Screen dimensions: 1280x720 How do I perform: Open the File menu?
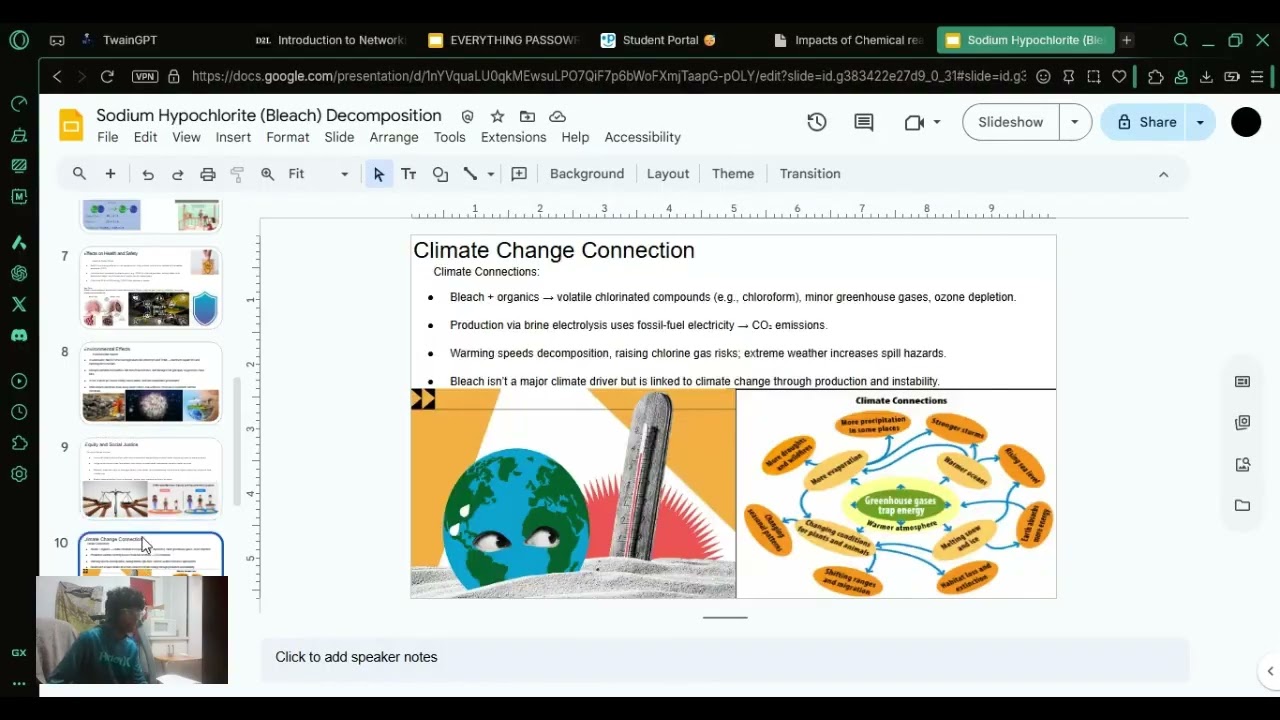pos(107,137)
